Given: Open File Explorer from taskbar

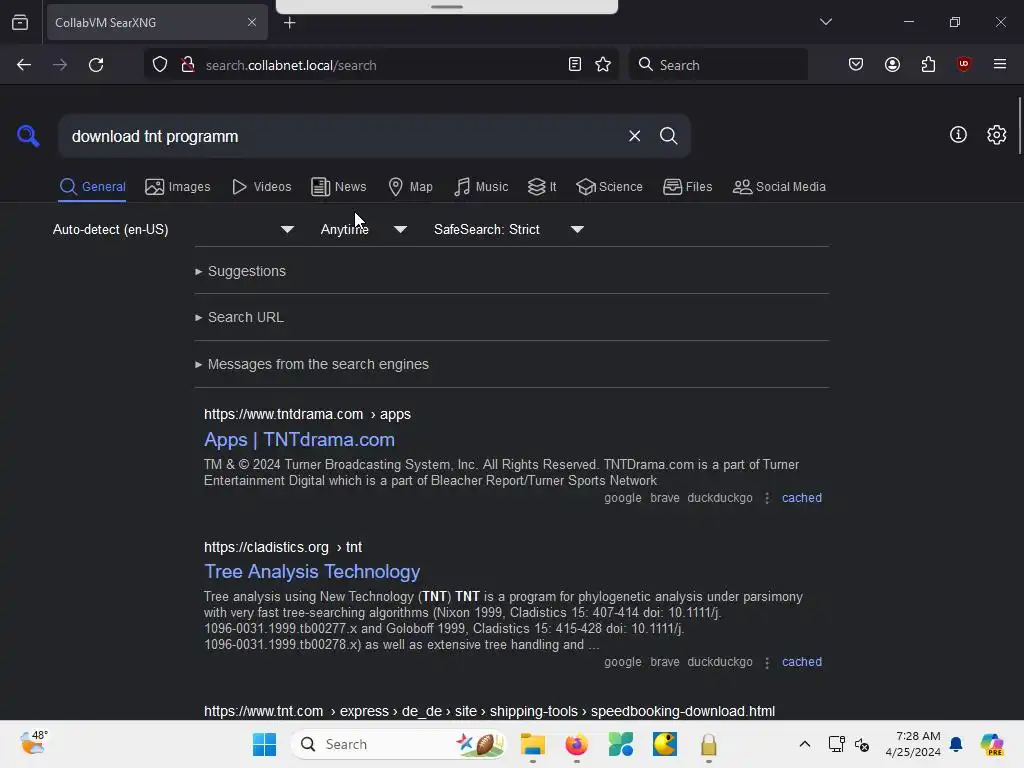Looking at the screenshot, I should pyautogui.click(x=532, y=744).
